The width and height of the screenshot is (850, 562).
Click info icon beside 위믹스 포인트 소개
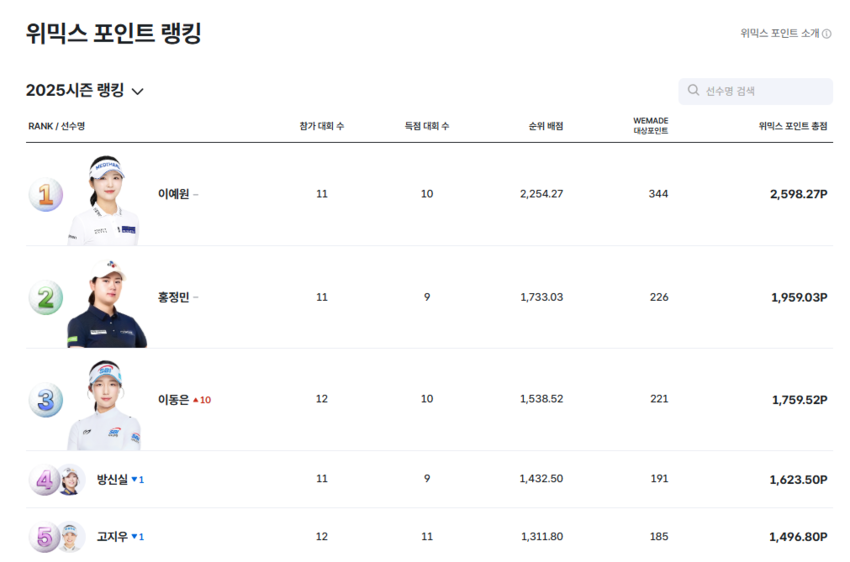[827, 33]
